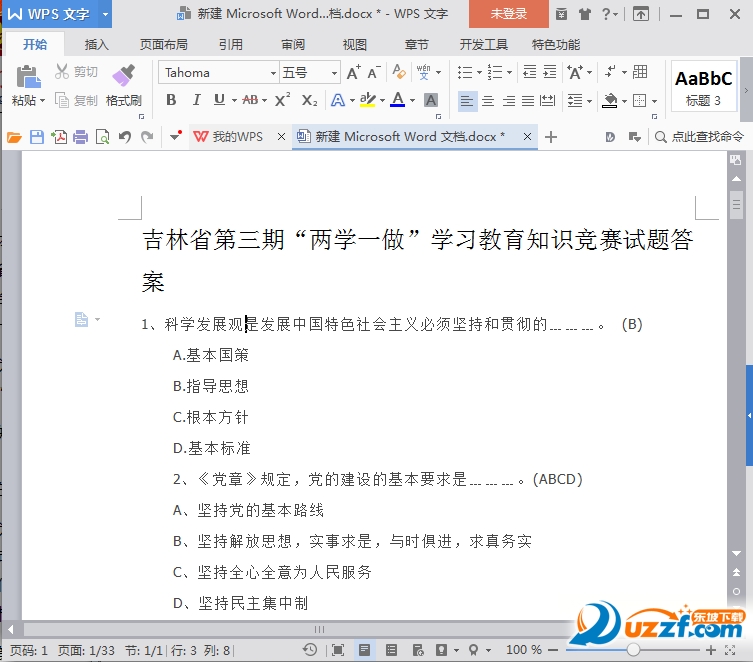
Task: Switch to the 审阅 ribbon tab
Action: pyautogui.click(x=293, y=45)
